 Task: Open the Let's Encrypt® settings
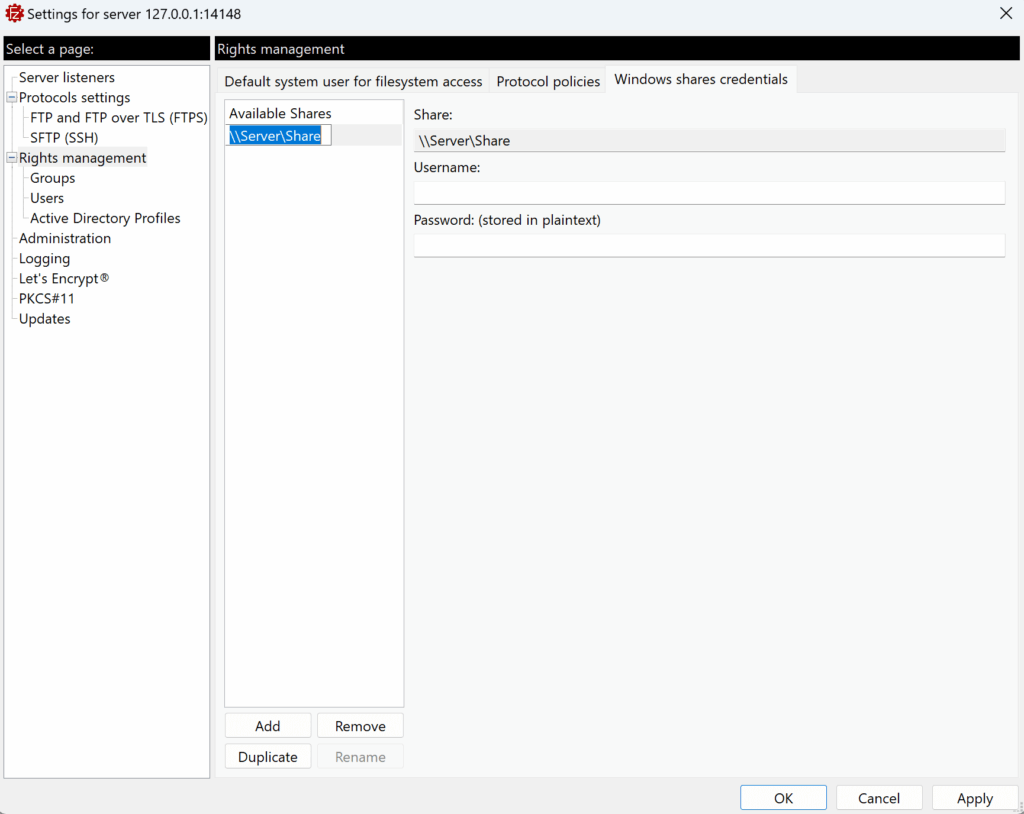tap(64, 279)
